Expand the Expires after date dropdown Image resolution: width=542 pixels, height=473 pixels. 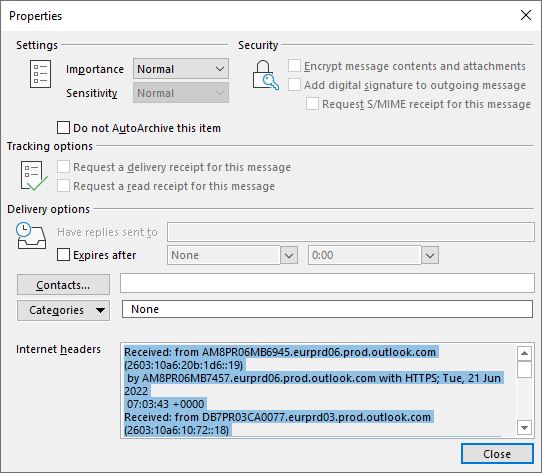tap(289, 256)
